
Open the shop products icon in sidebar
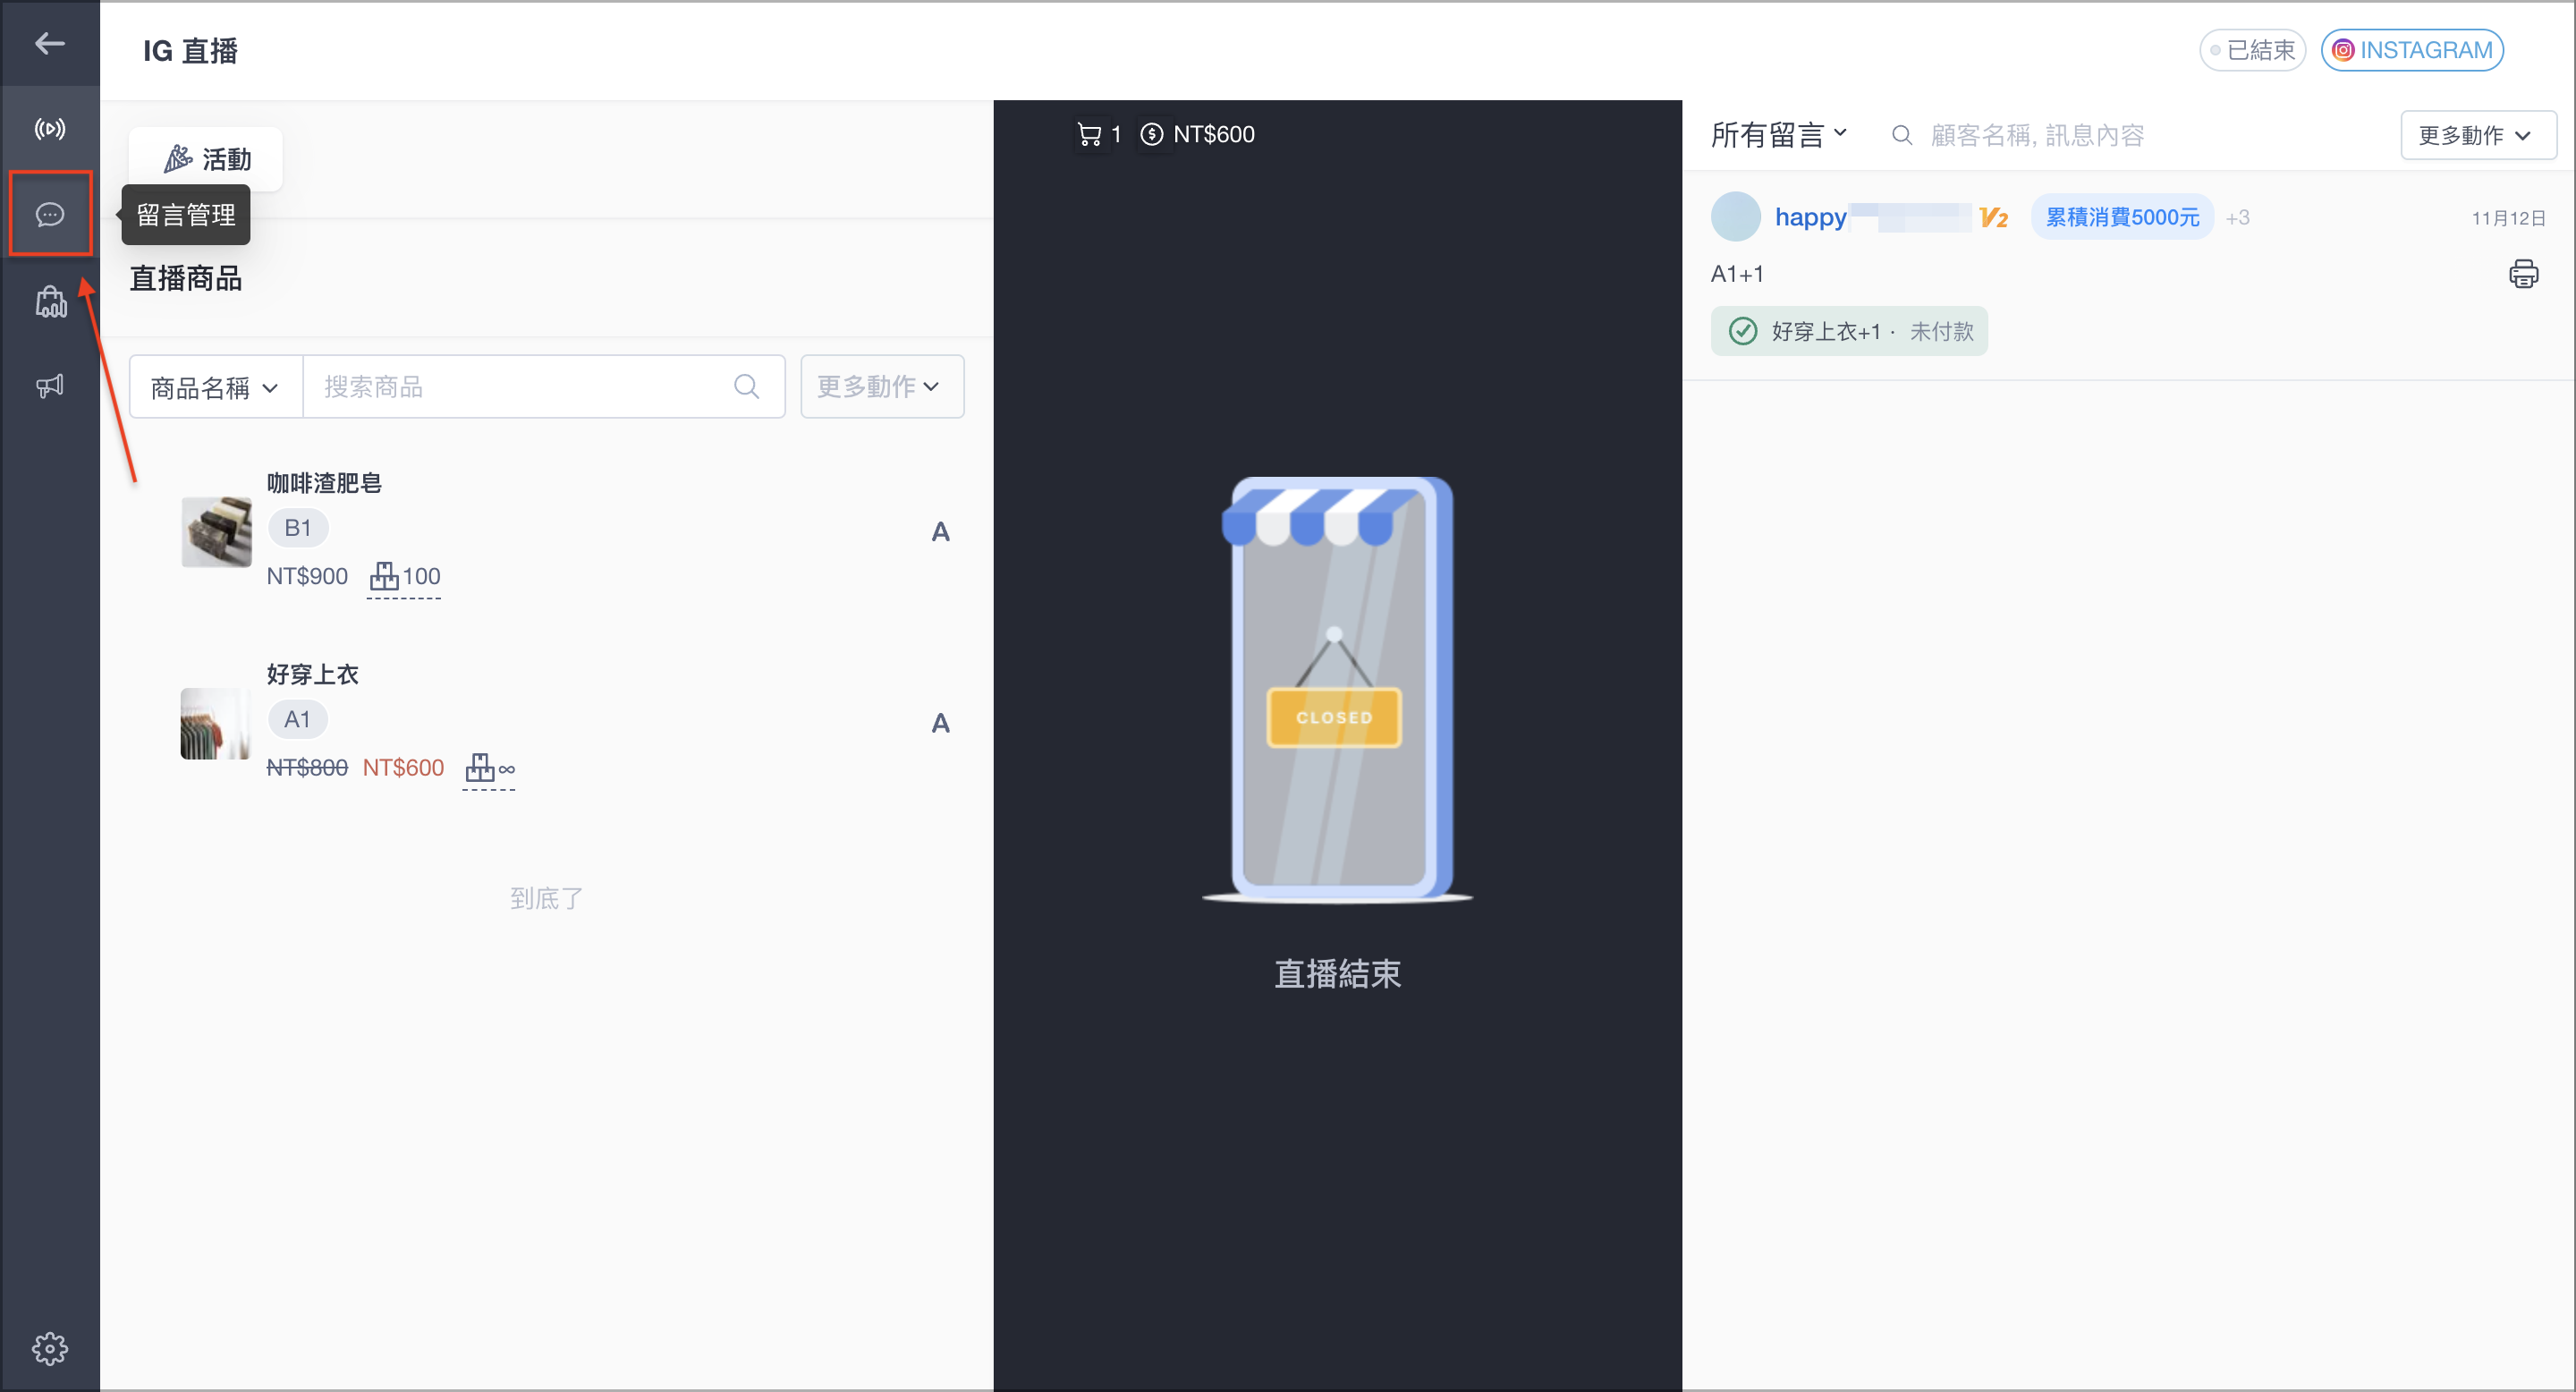[x=51, y=301]
